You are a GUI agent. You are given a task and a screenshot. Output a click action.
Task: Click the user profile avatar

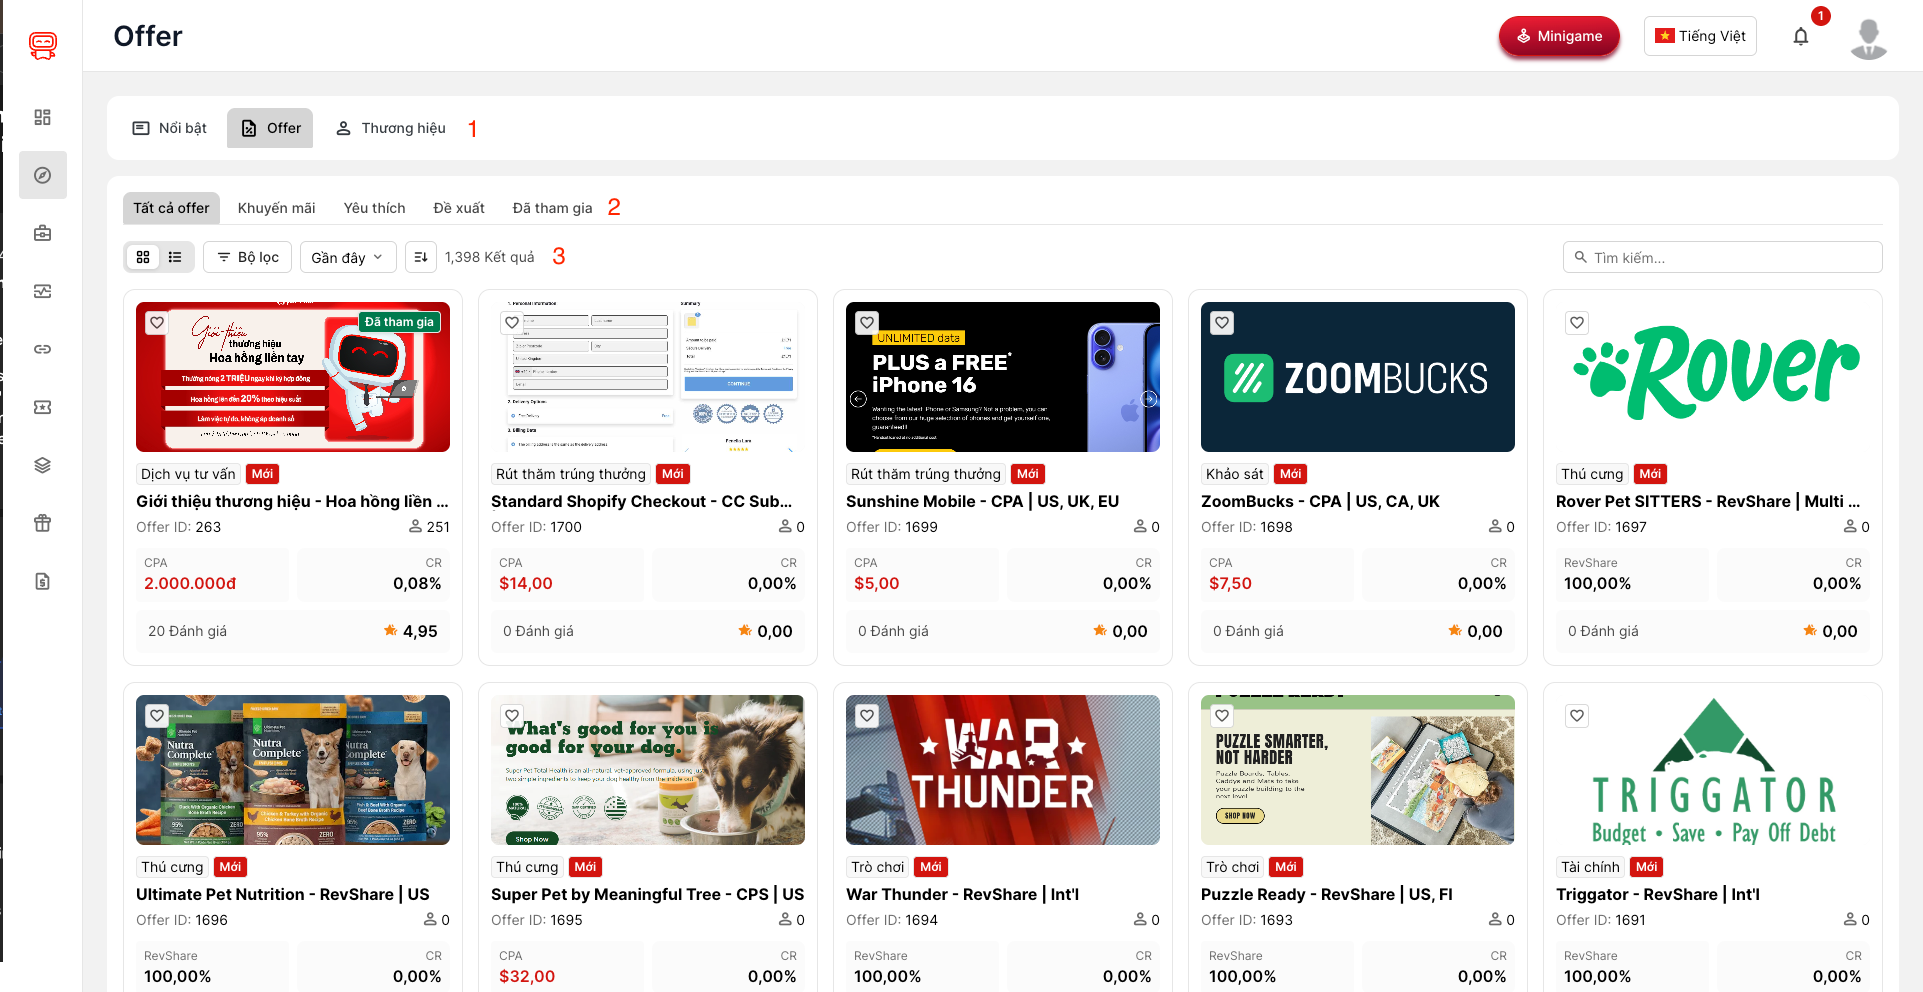pyautogui.click(x=1867, y=38)
